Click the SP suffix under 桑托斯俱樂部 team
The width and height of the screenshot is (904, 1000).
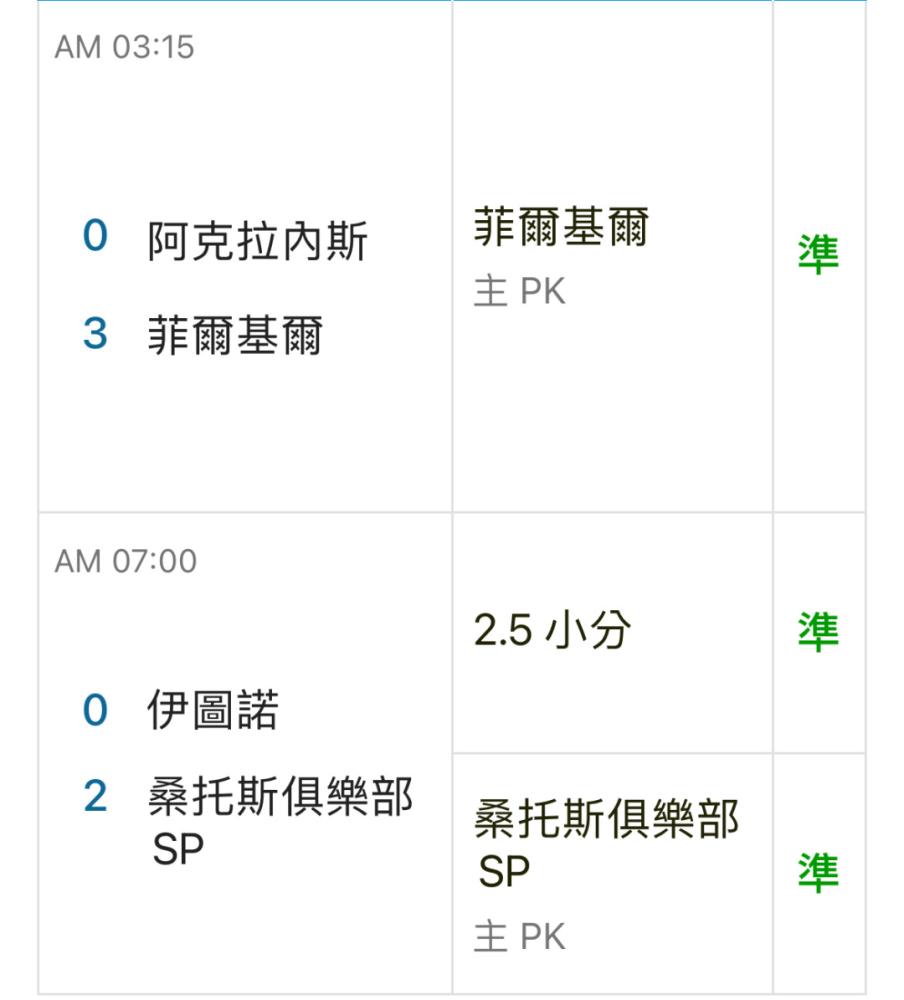pos(178,849)
